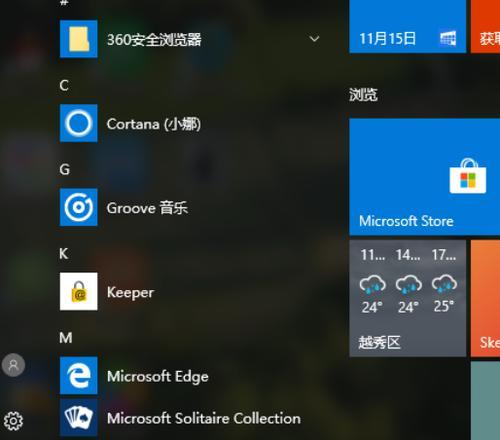Open the 11月15日 calendar tile
Viewport: 500px width, 440px height.
[408, 26]
